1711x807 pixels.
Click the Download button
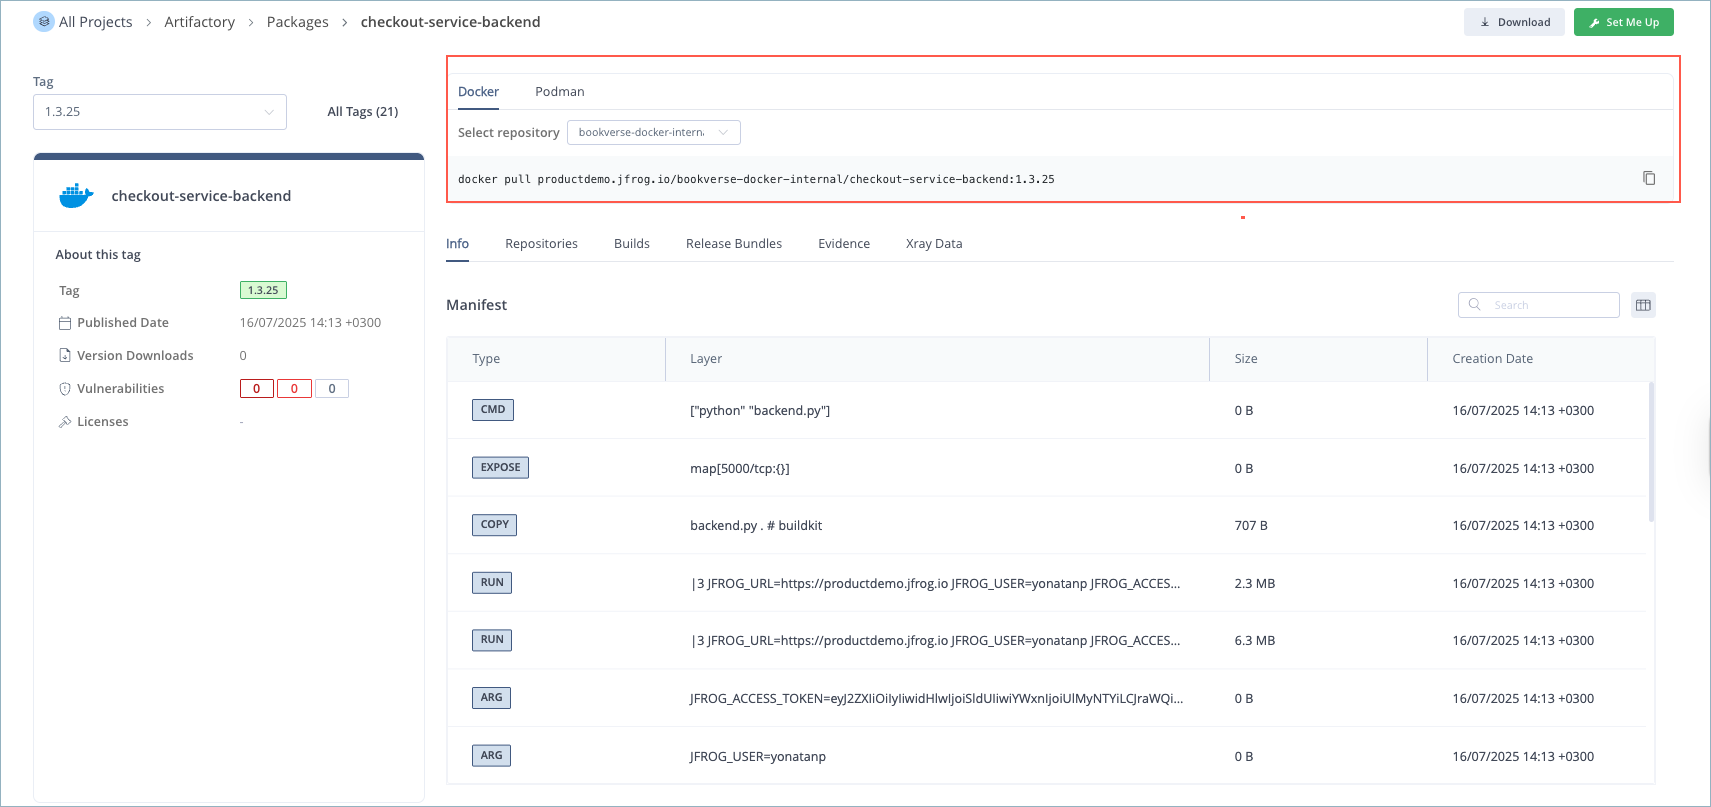click(x=1514, y=22)
